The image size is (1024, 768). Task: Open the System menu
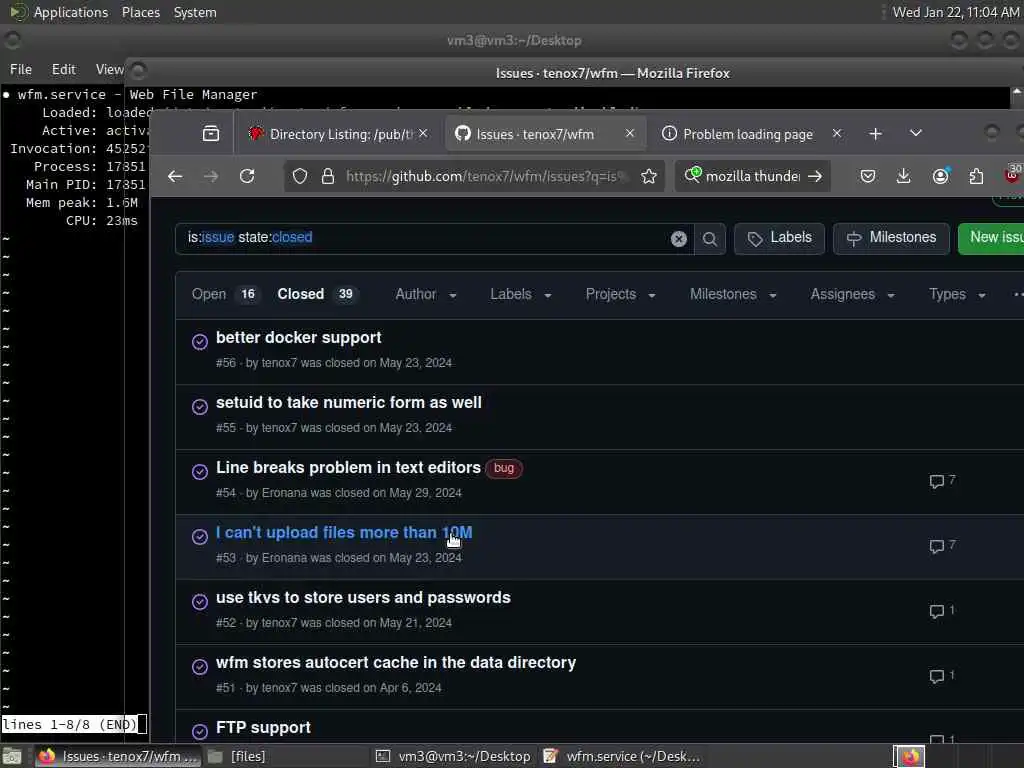[x=195, y=12]
